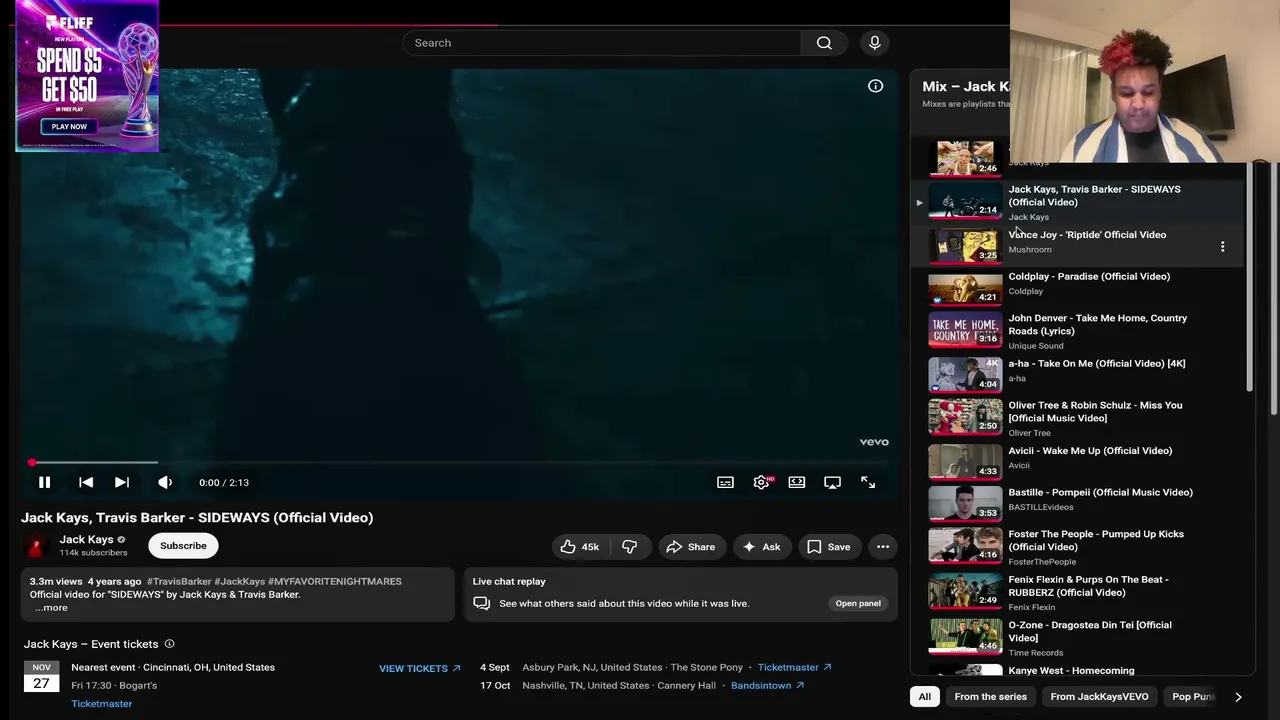Select 'Avicii - Wake Me Up' title
Image resolution: width=1280 pixels, height=720 pixels.
click(1090, 451)
